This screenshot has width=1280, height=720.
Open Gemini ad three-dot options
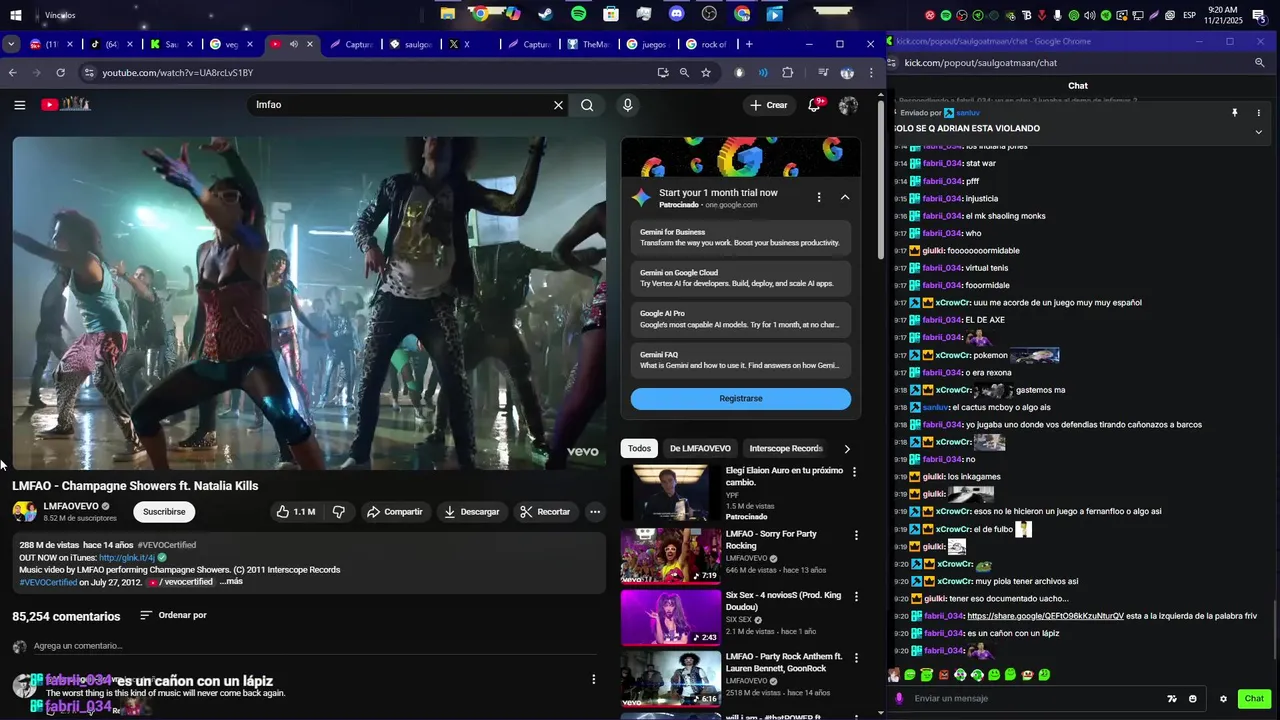[819, 198]
